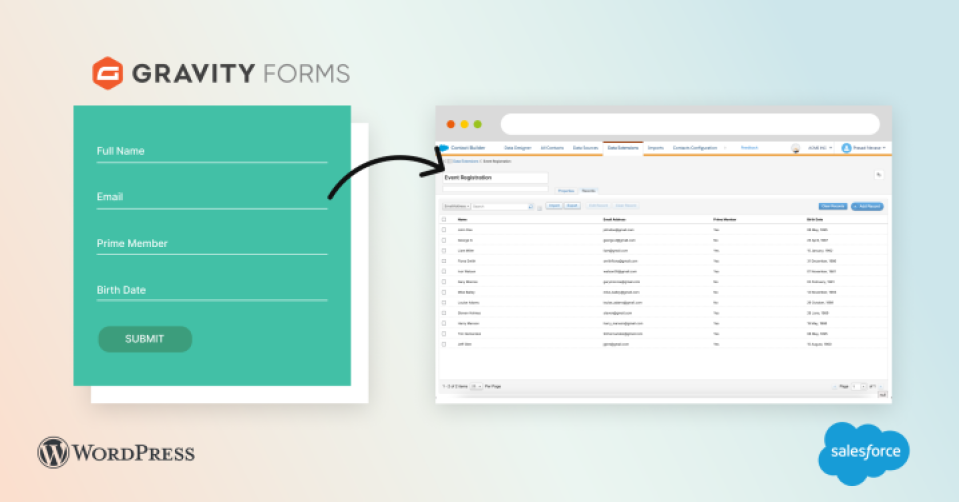Click the Page number stepper field
Viewport: 959px width, 502px height.
click(x=859, y=386)
